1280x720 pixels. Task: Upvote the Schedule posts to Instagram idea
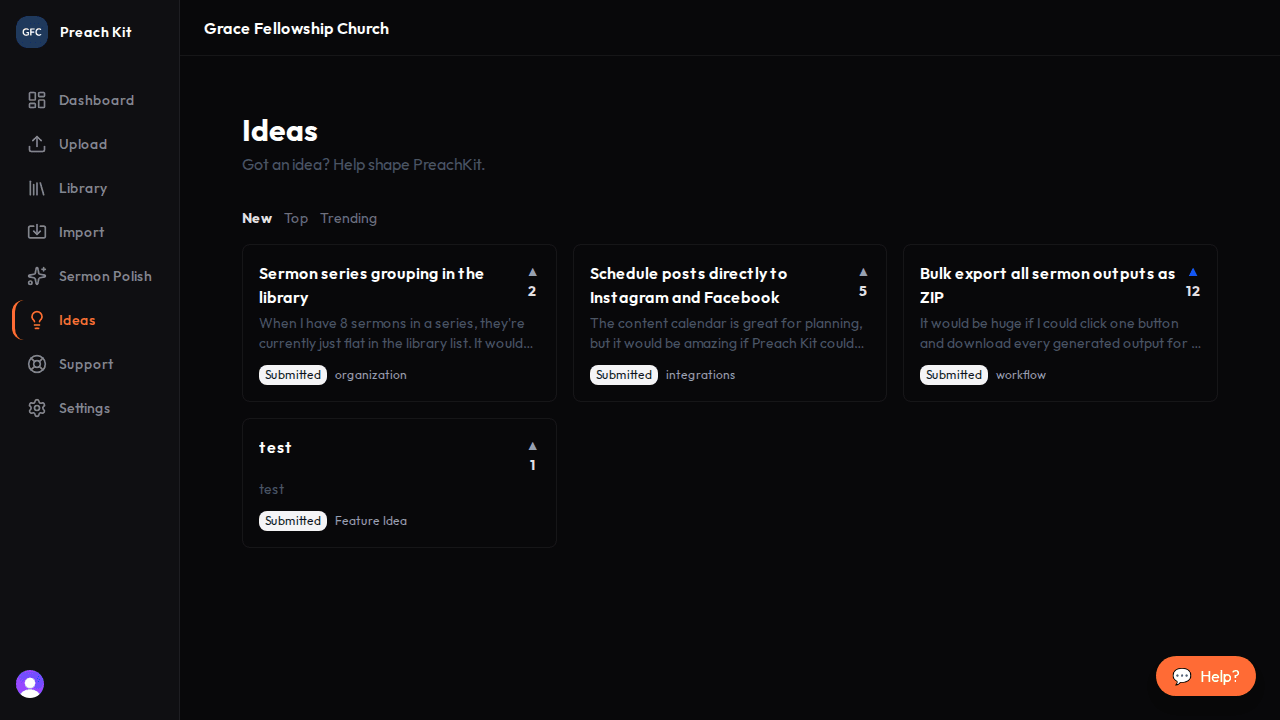pos(863,272)
